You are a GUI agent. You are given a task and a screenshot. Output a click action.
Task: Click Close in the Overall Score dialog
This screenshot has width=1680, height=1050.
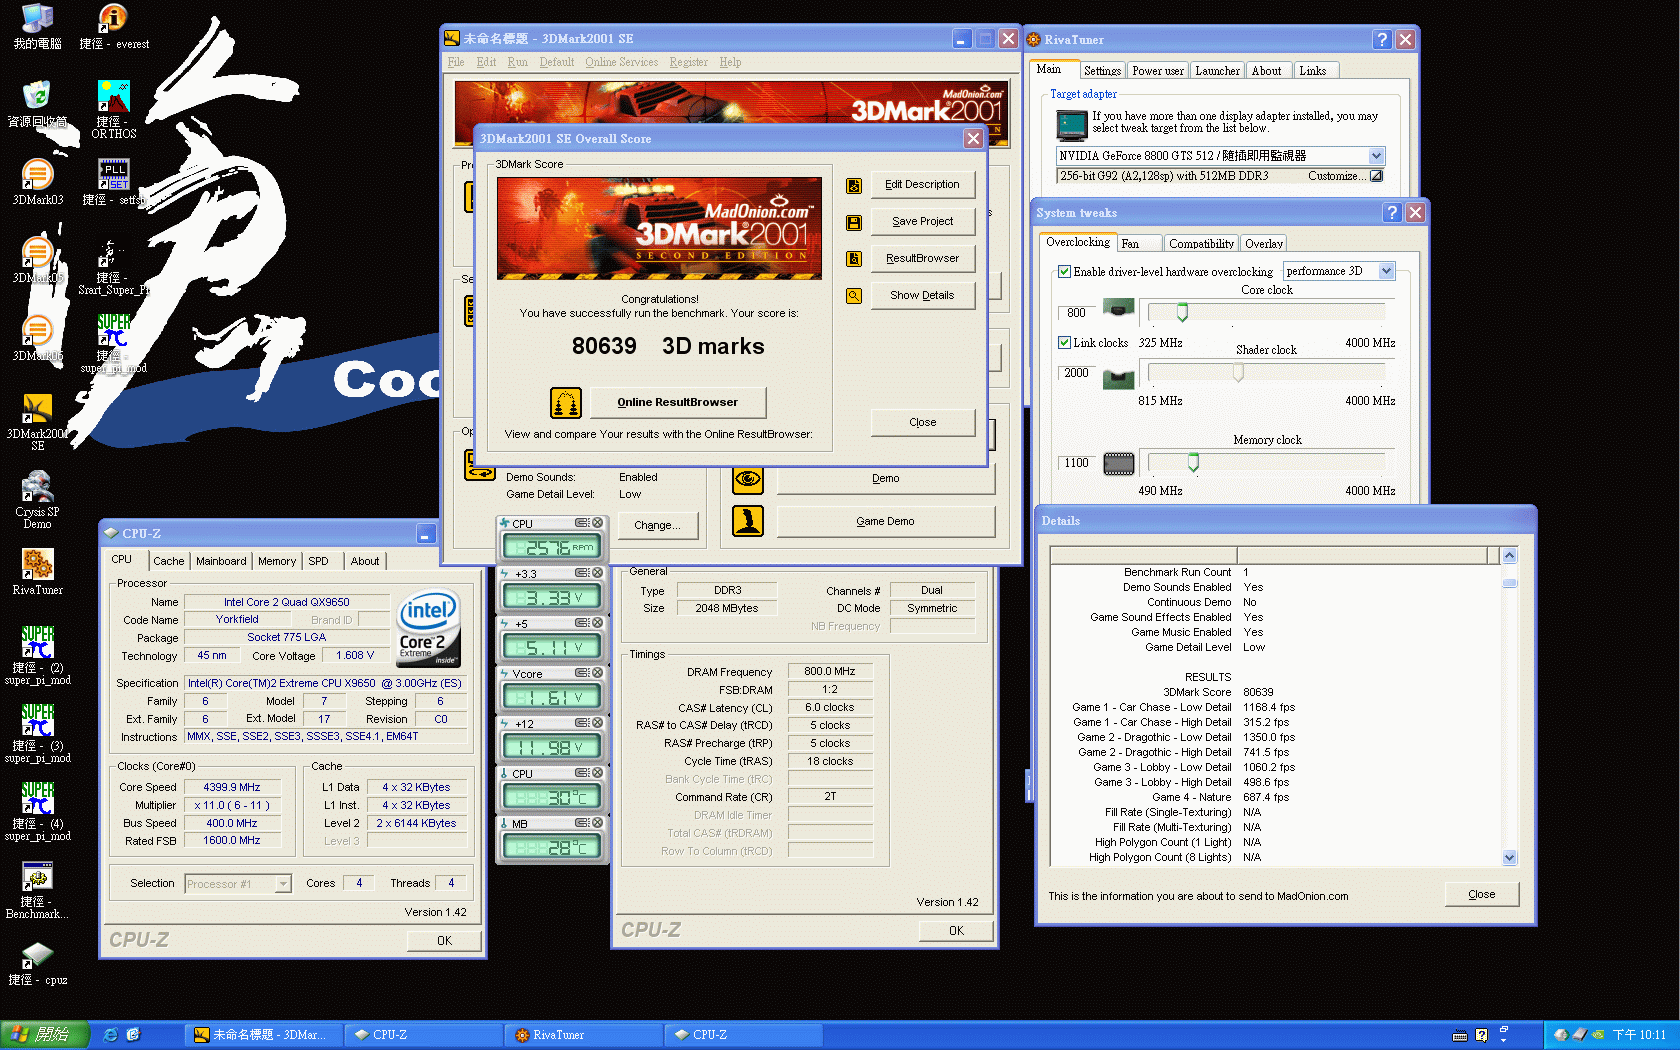922,423
